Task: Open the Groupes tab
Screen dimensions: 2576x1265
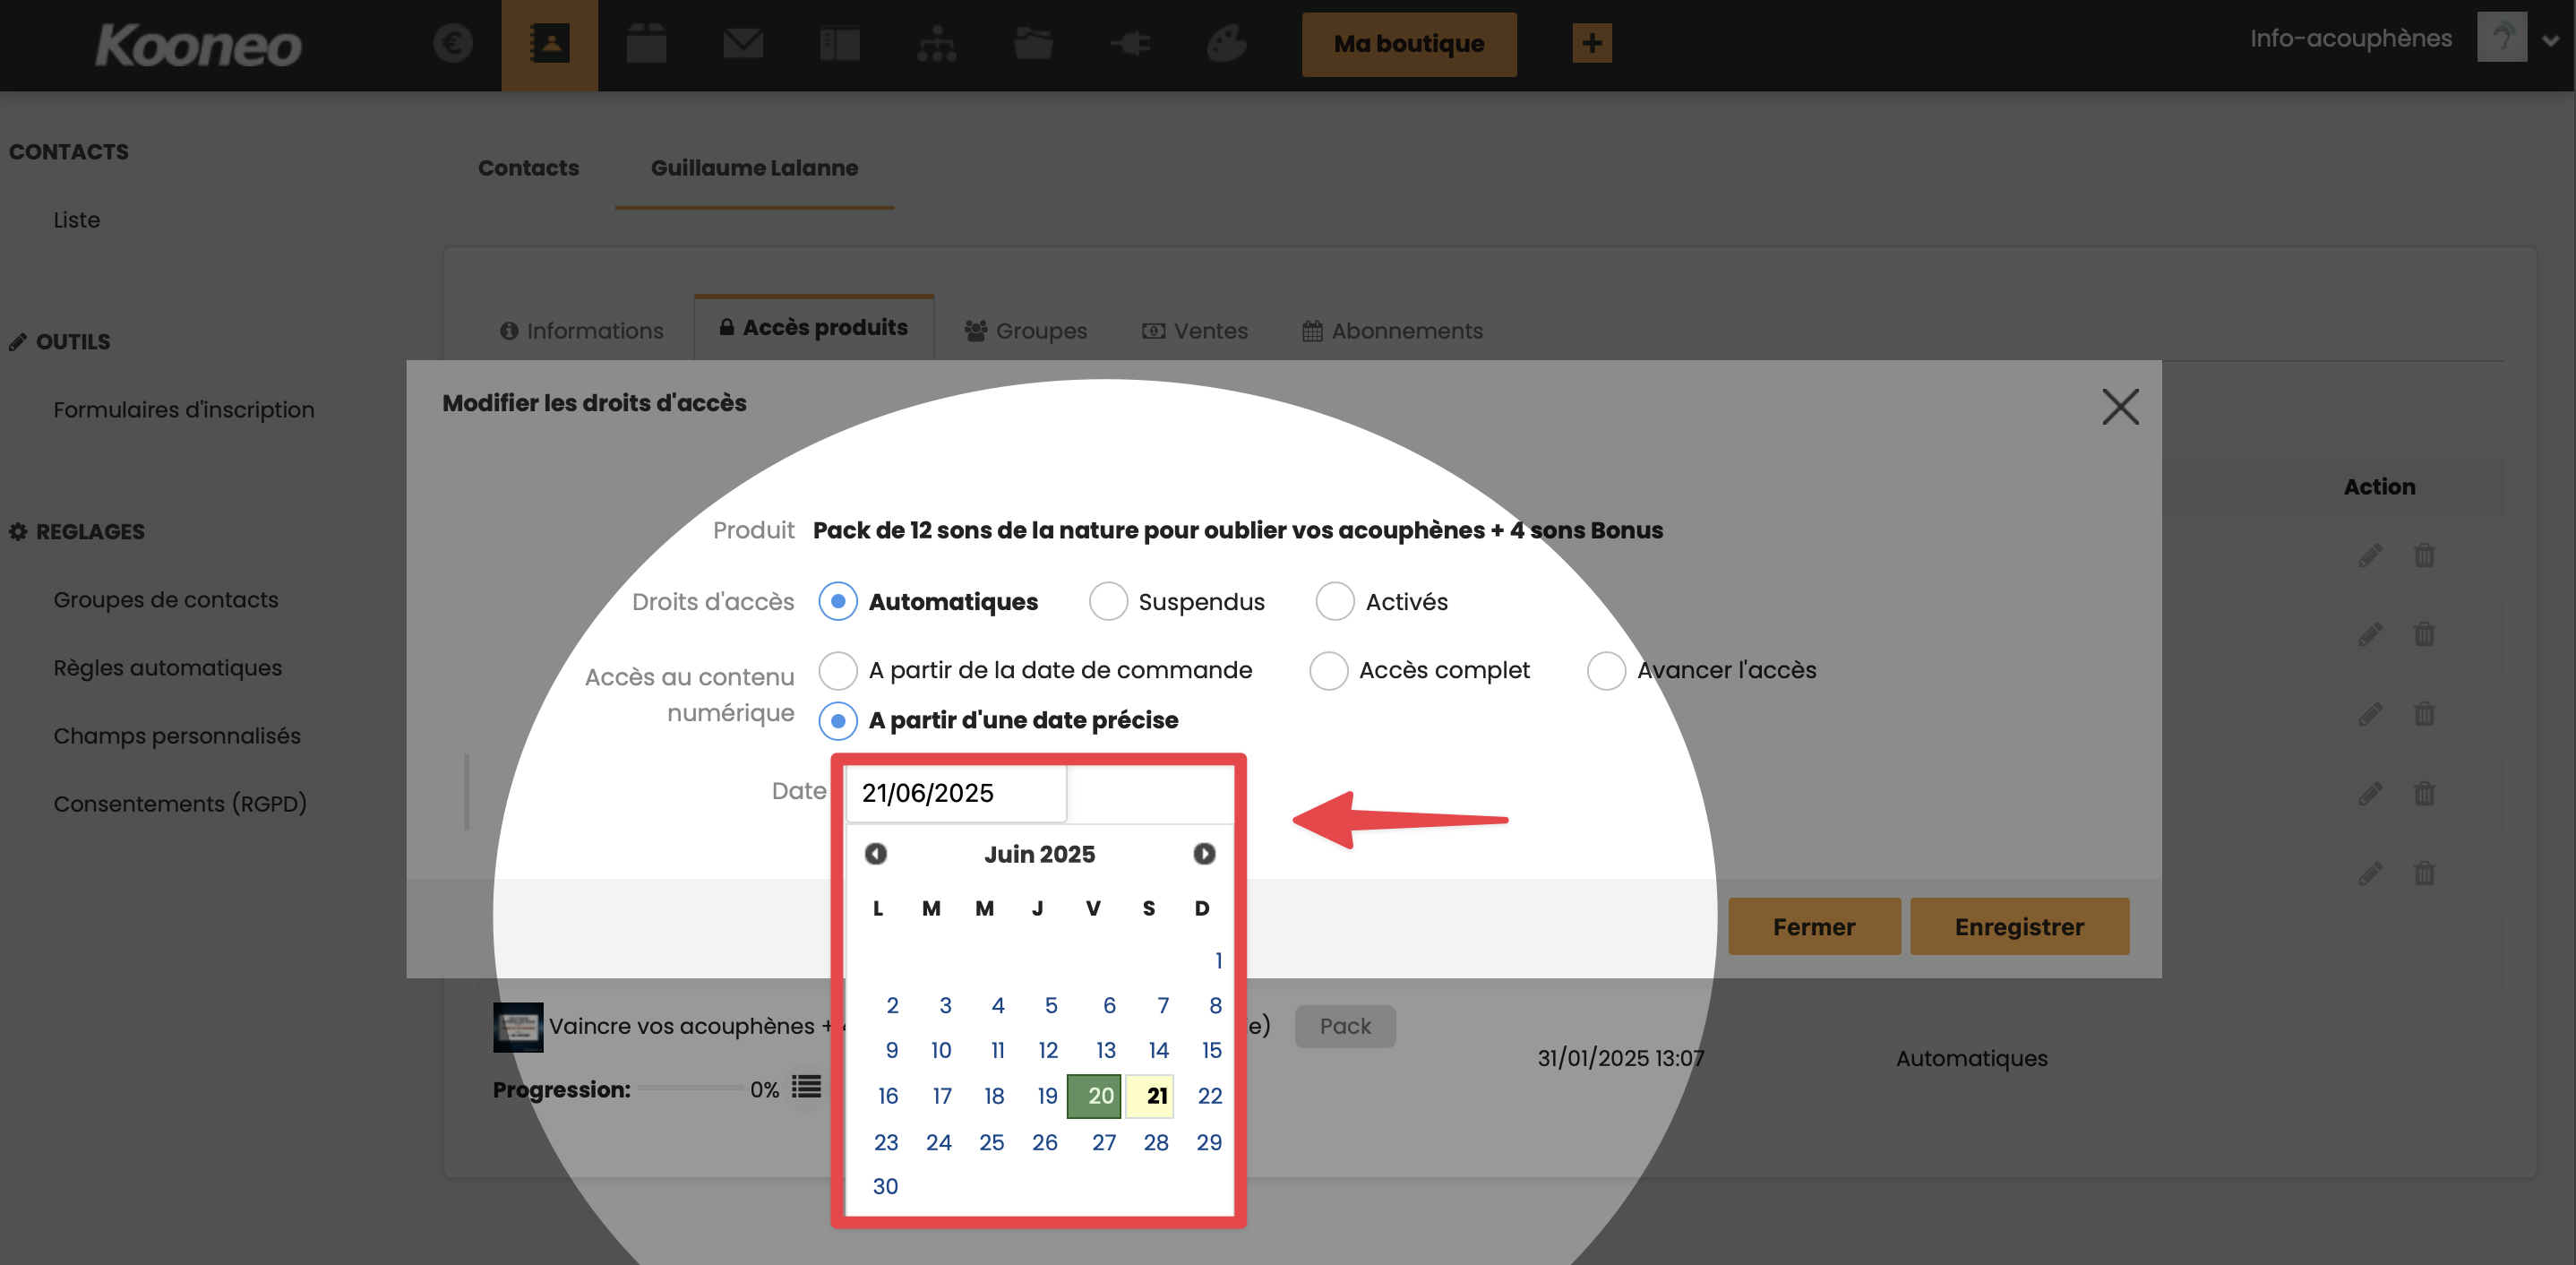Action: point(1026,331)
